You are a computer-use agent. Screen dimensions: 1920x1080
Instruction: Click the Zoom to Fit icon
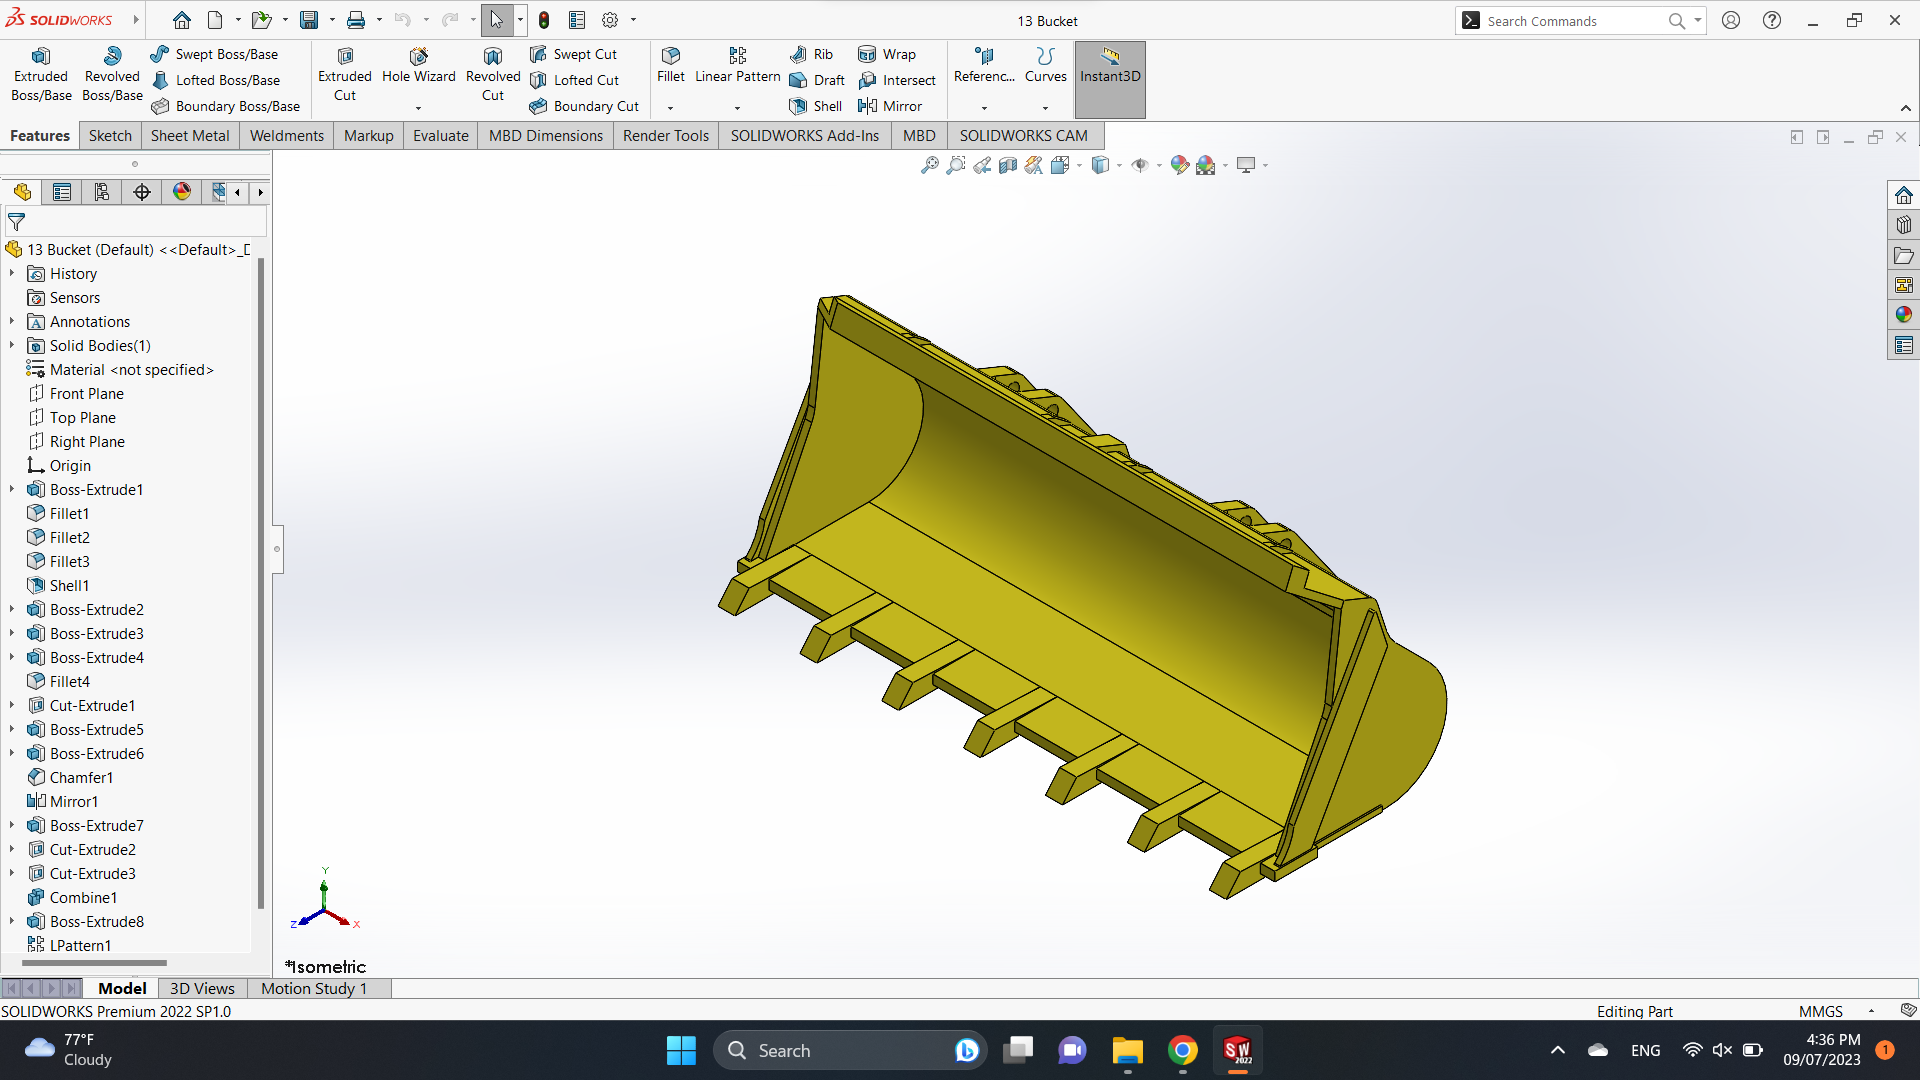coord(929,165)
